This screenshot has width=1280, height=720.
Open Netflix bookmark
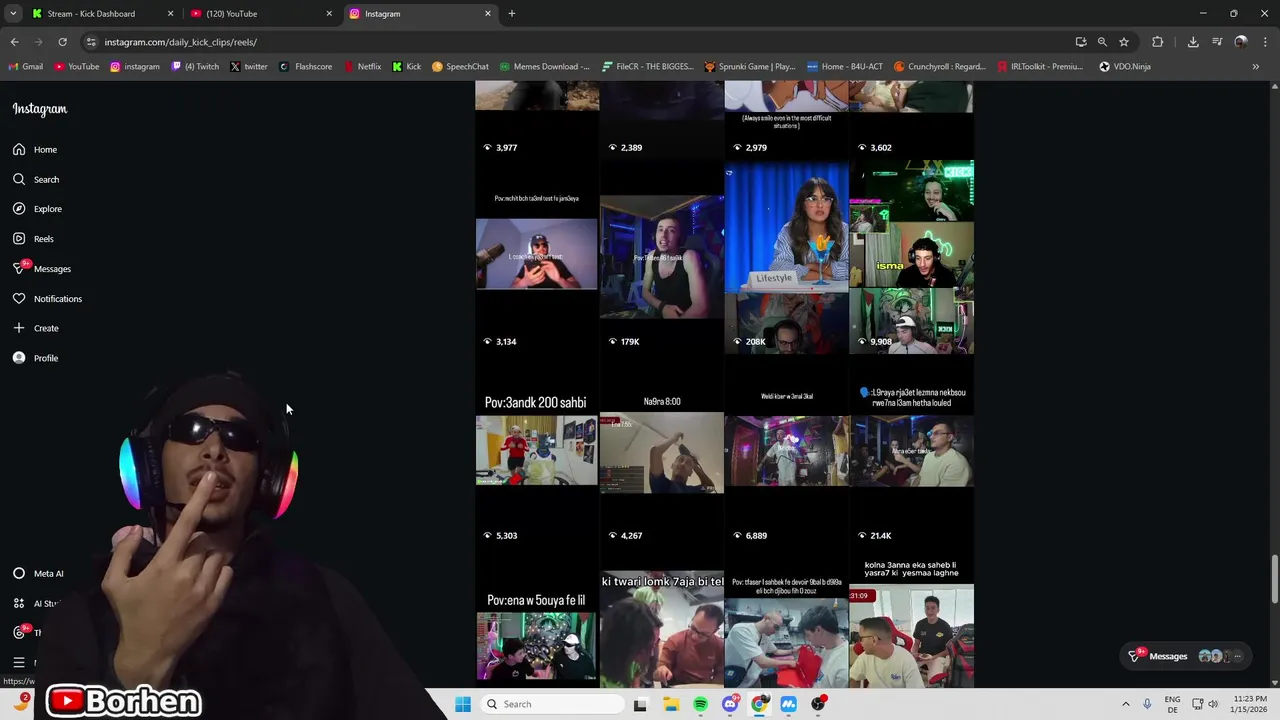(x=362, y=67)
